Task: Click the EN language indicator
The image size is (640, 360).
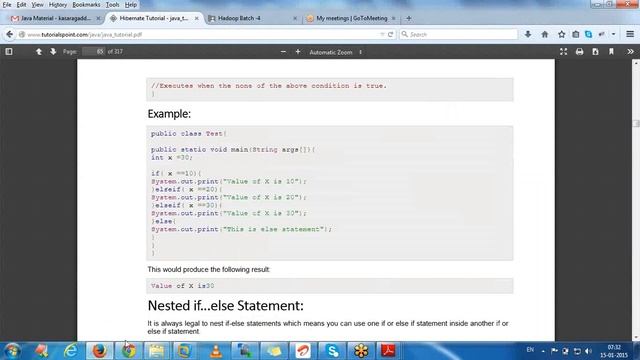Action: (530, 350)
